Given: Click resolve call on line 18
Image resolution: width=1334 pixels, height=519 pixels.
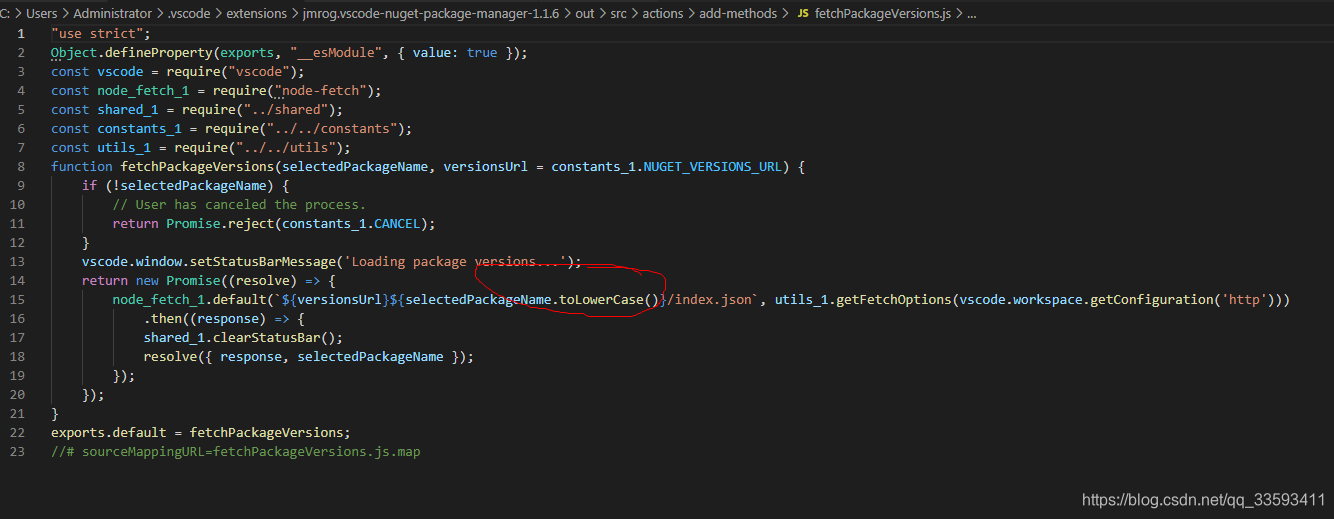Looking at the screenshot, I should (170, 356).
